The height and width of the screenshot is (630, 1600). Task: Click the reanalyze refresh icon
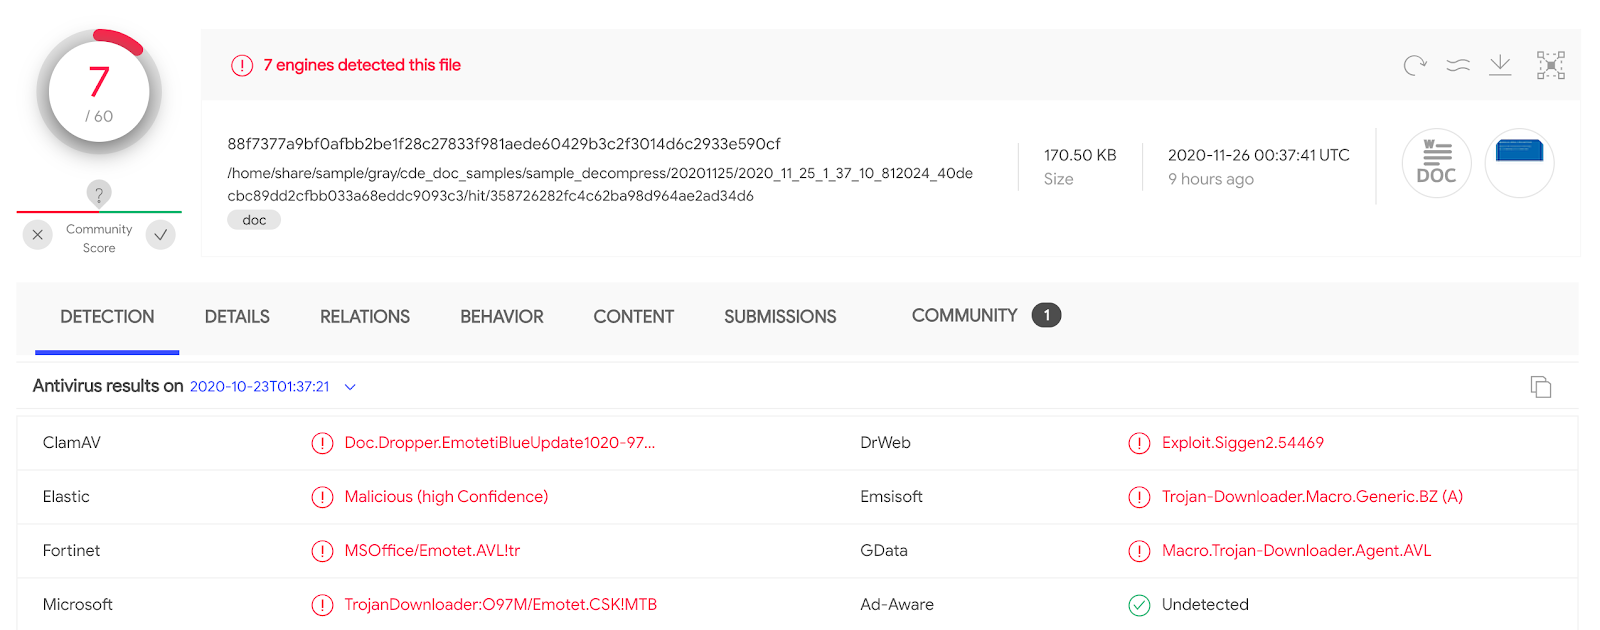tap(1415, 66)
